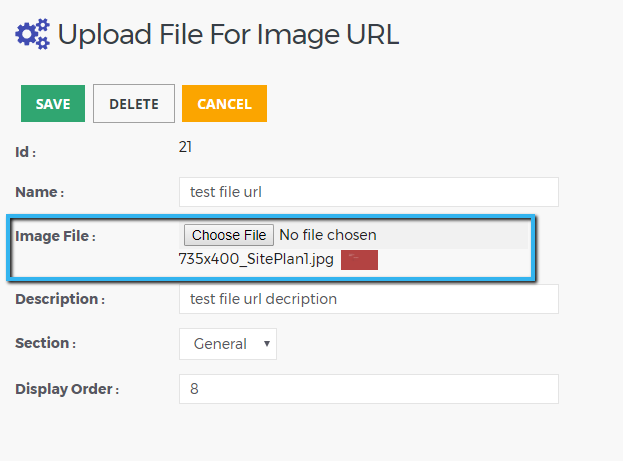Click the 'Name :' field label
The width and height of the screenshot is (623, 461).
pos(39,192)
